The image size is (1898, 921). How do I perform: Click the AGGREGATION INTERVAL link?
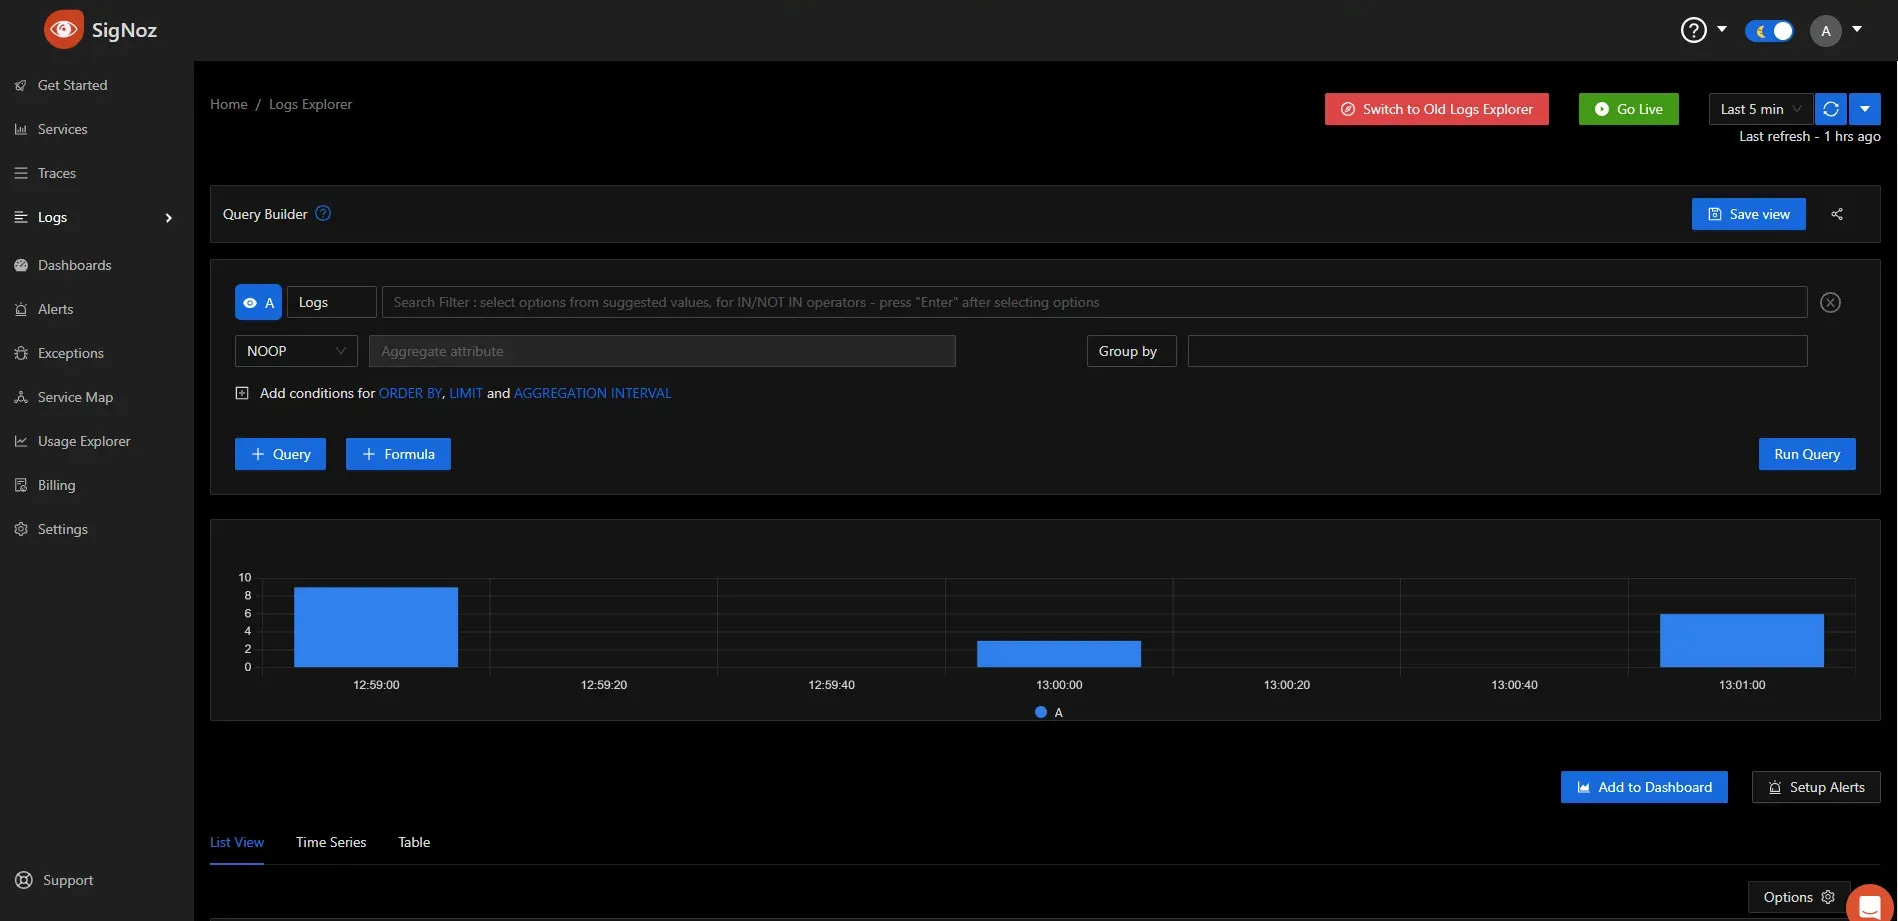click(592, 393)
